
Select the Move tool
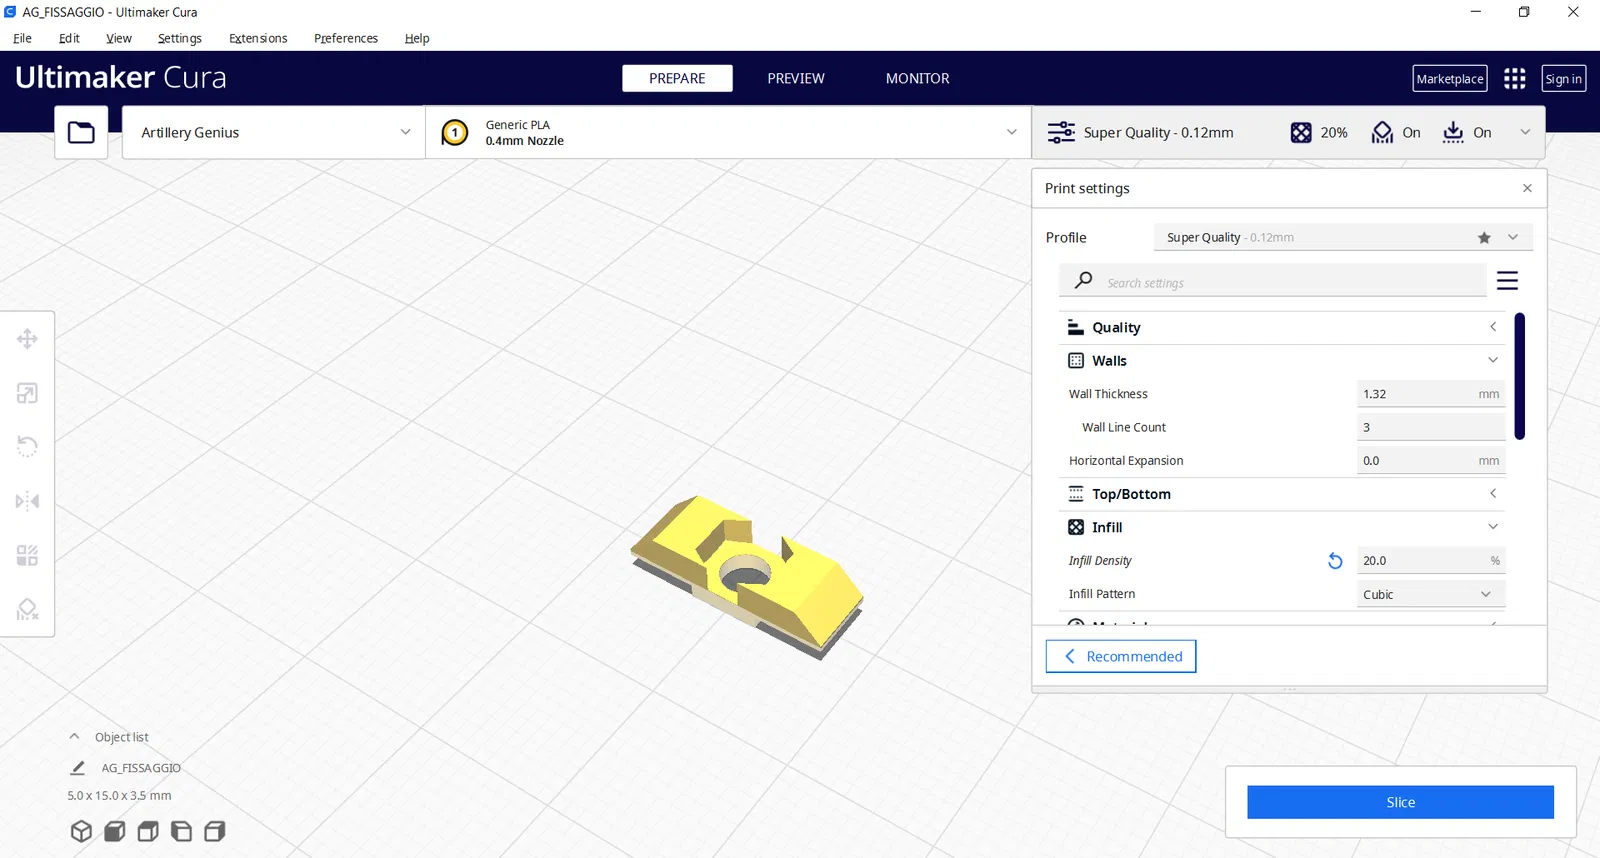click(x=27, y=339)
